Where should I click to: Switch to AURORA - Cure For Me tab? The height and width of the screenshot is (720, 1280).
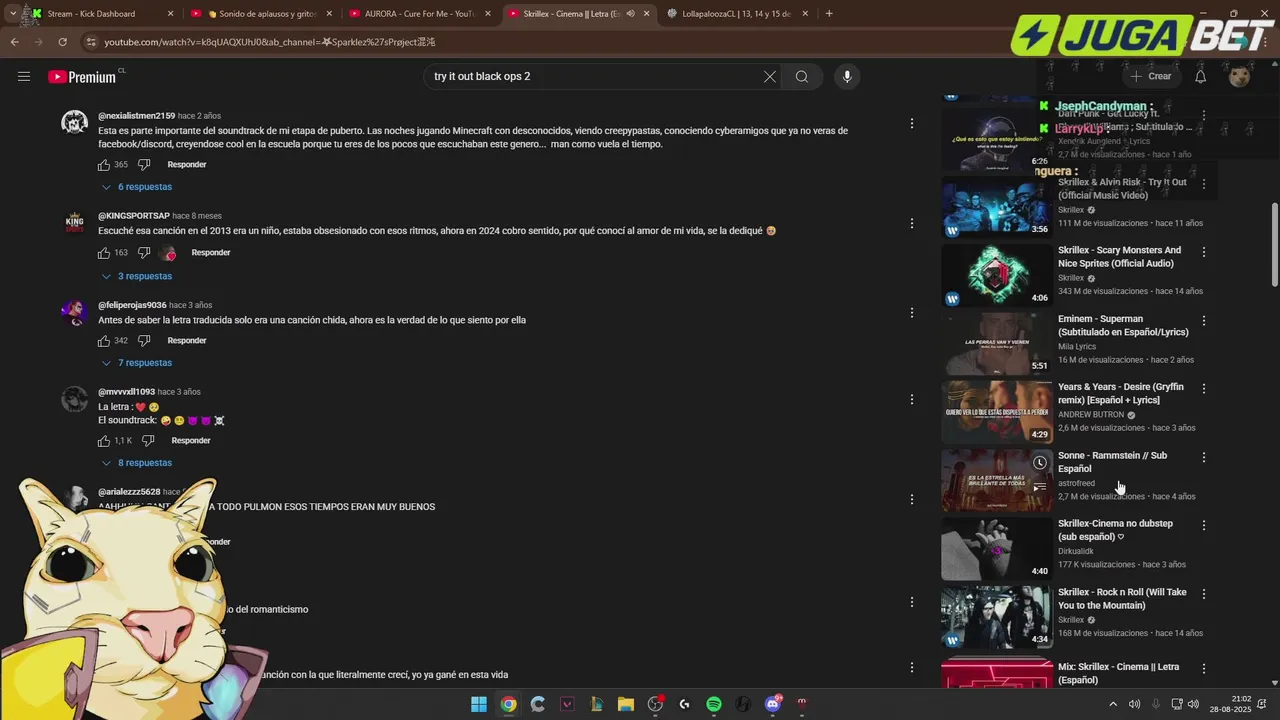click(420, 14)
